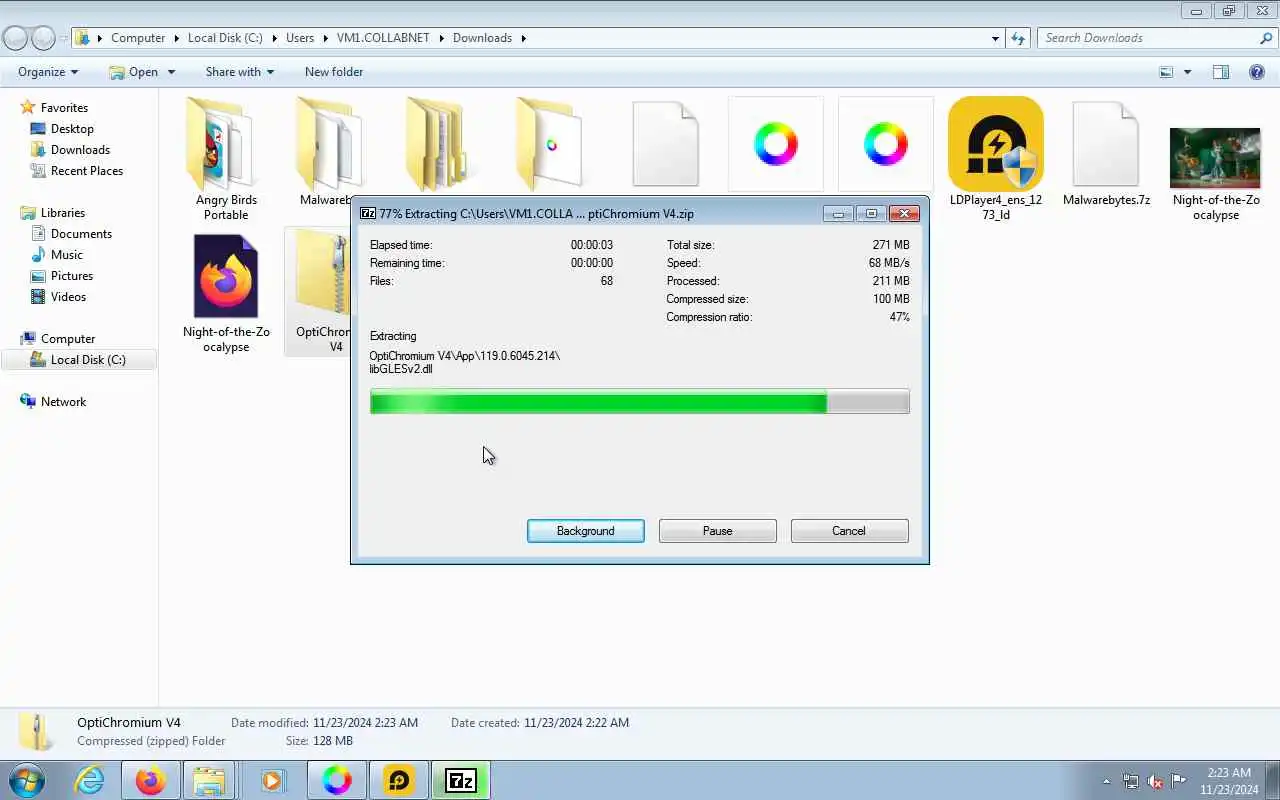Screen dimensions: 1280x800
Task: Open Pictures library
Action: coord(72,276)
